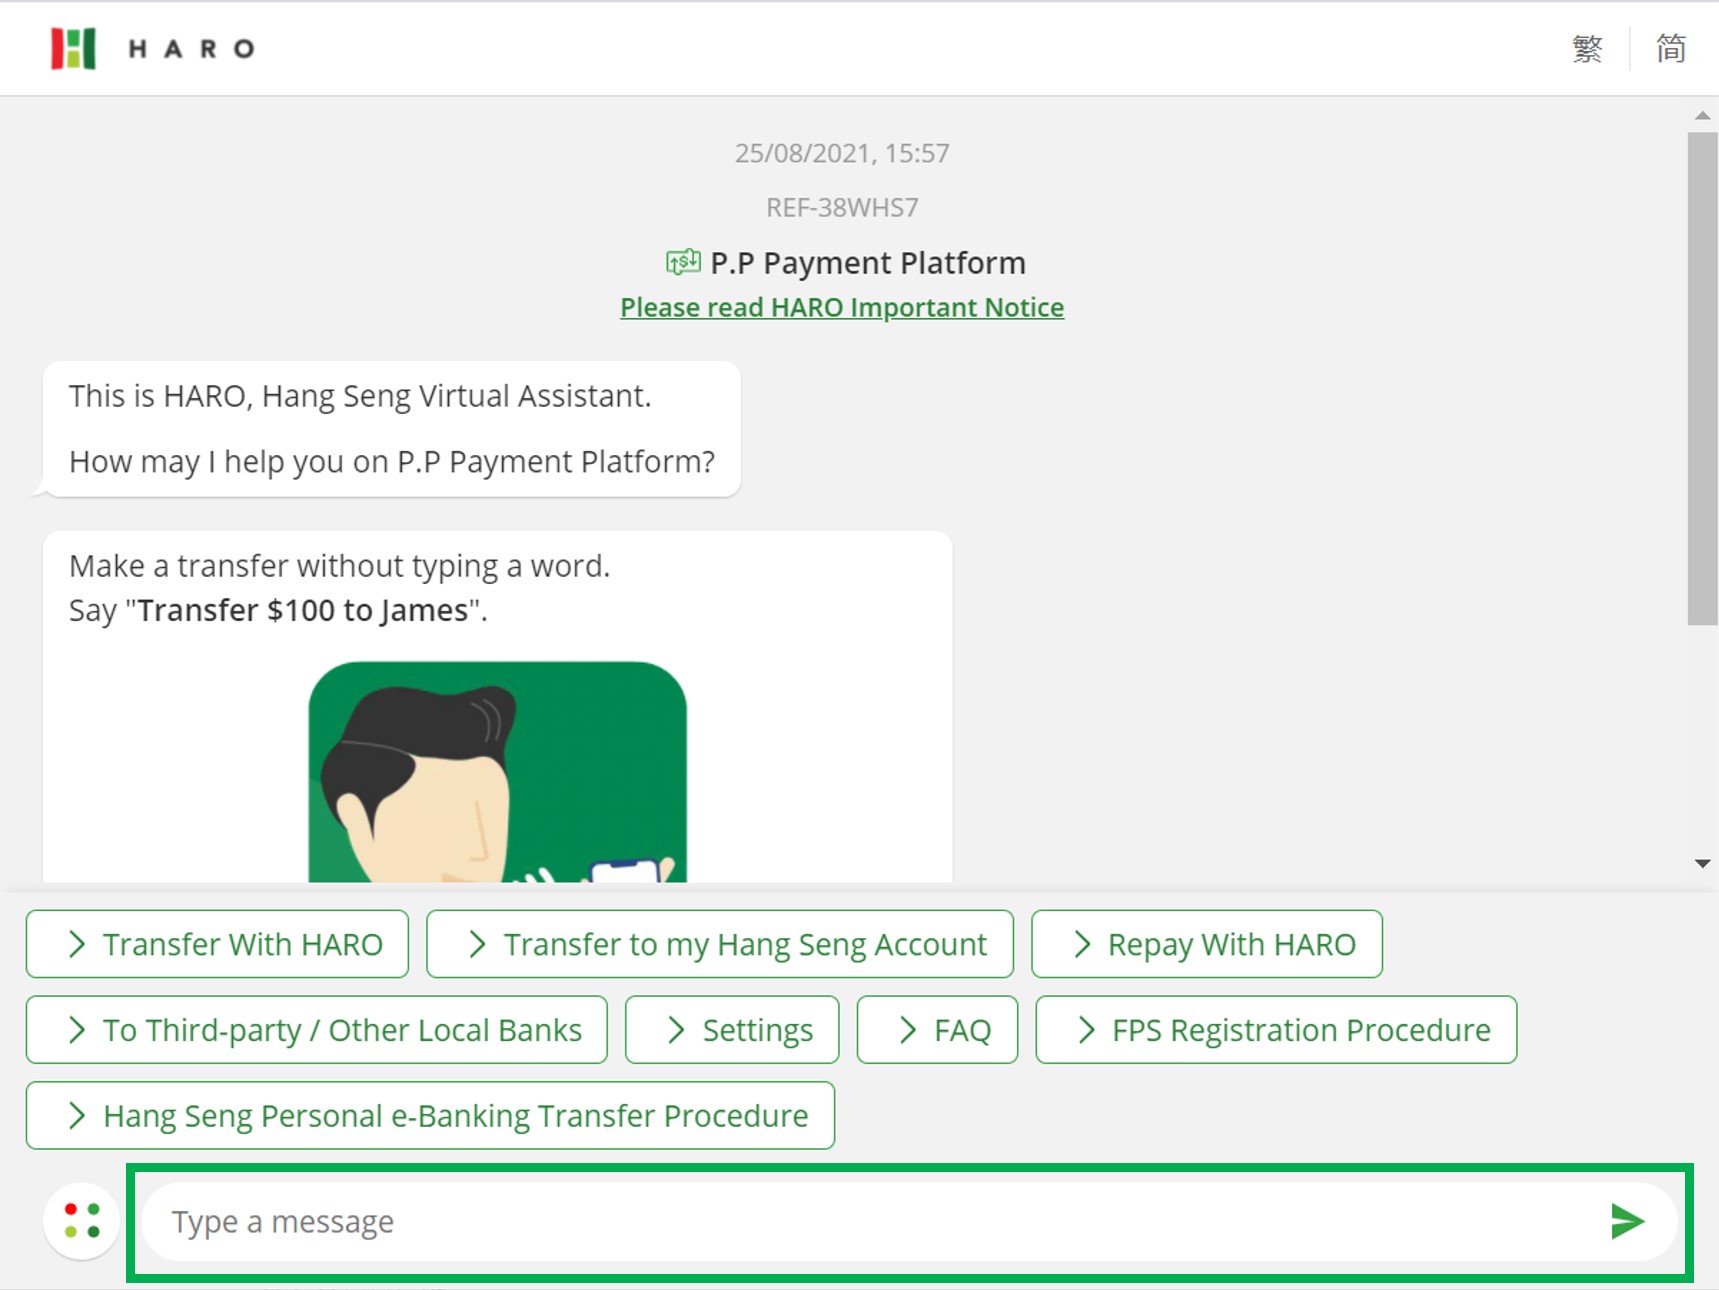Switch language to Simplified Chinese (简)

(x=1671, y=48)
